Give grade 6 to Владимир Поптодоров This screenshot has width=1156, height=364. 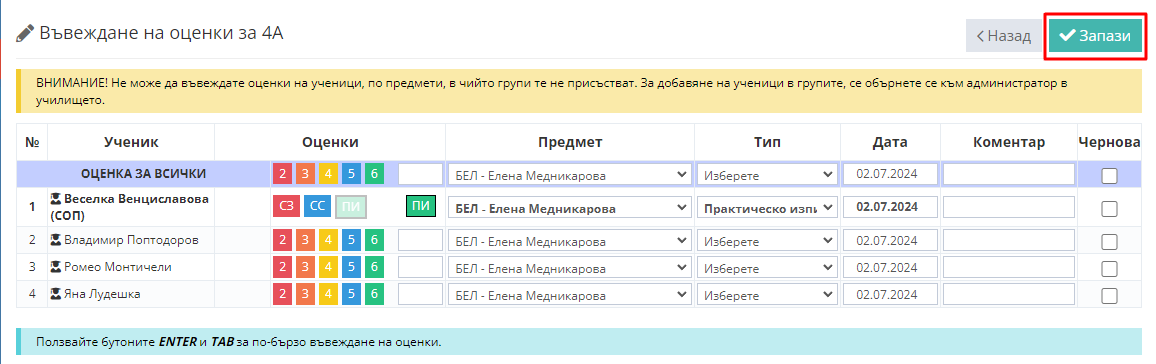click(375, 240)
